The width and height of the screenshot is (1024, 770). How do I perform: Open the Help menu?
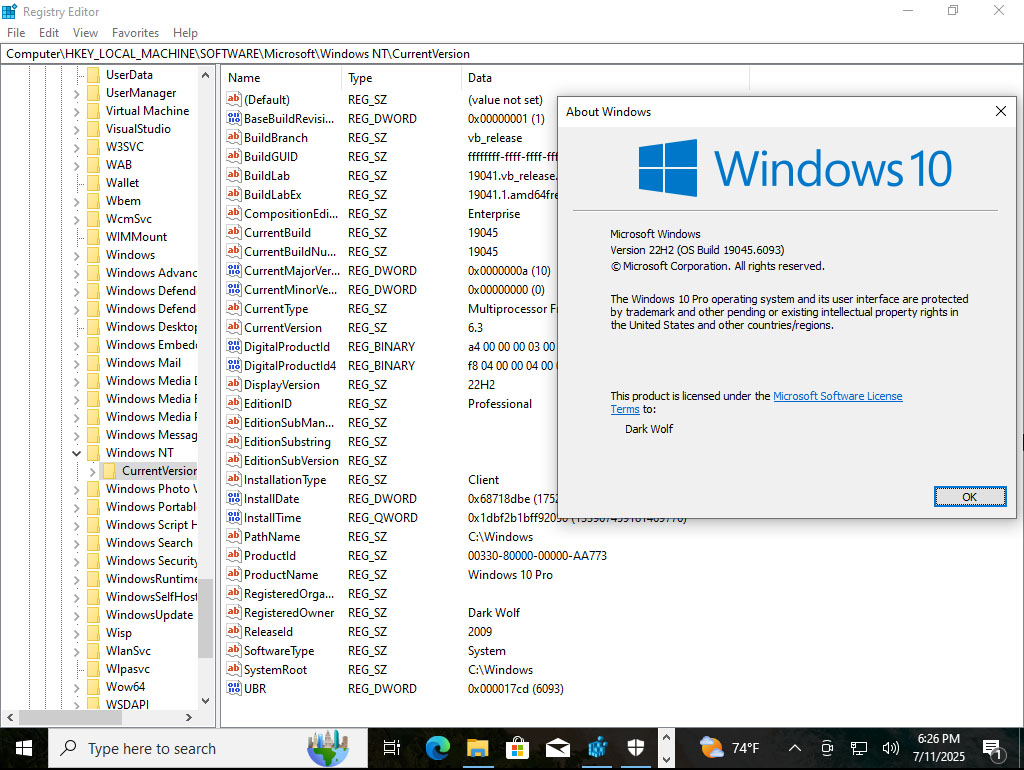[185, 33]
